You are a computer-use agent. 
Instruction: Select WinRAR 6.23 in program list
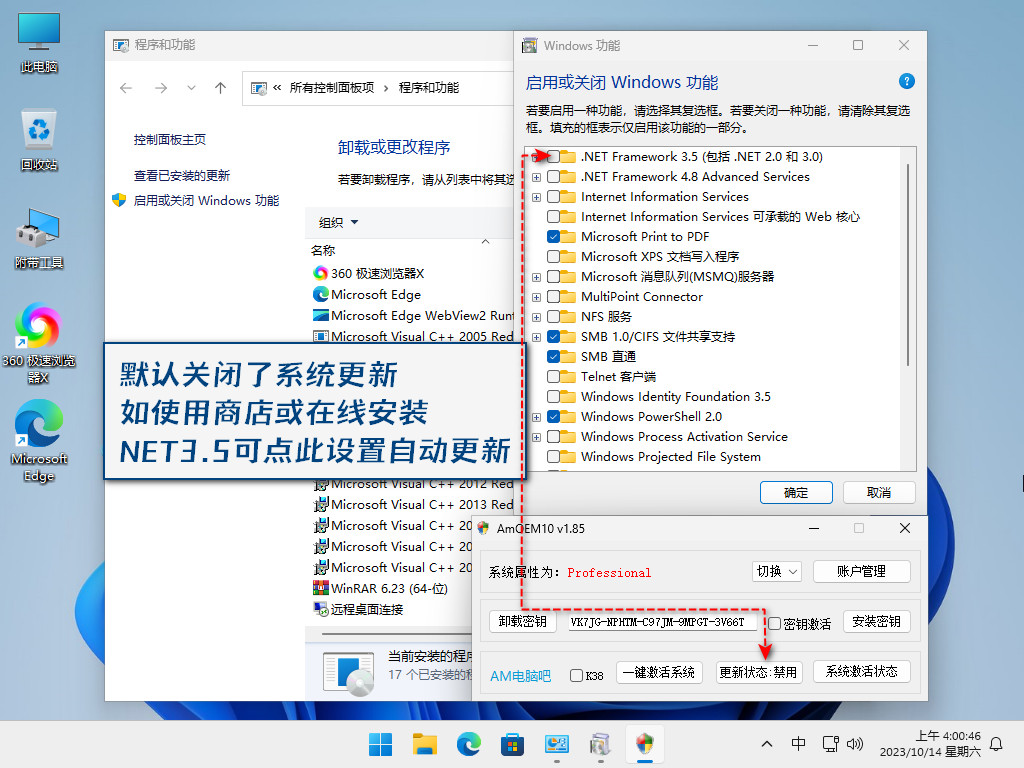[x=381, y=588]
